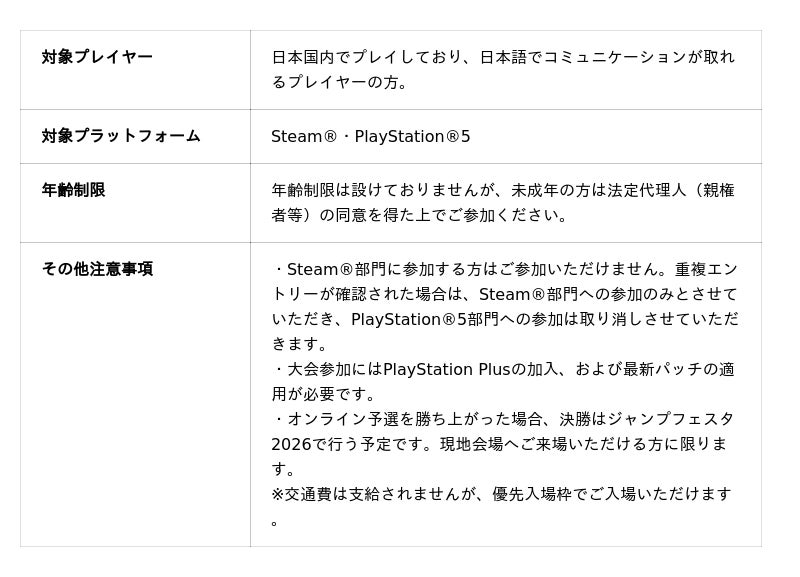Click the 対象プレイヤー row header

tap(97, 57)
